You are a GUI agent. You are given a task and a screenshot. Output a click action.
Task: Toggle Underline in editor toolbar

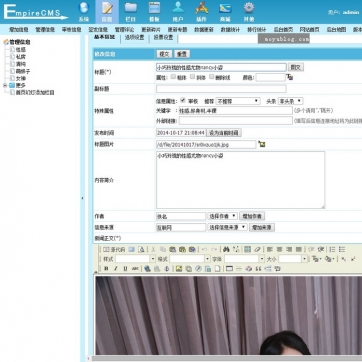pyautogui.click(x=125, y=269)
